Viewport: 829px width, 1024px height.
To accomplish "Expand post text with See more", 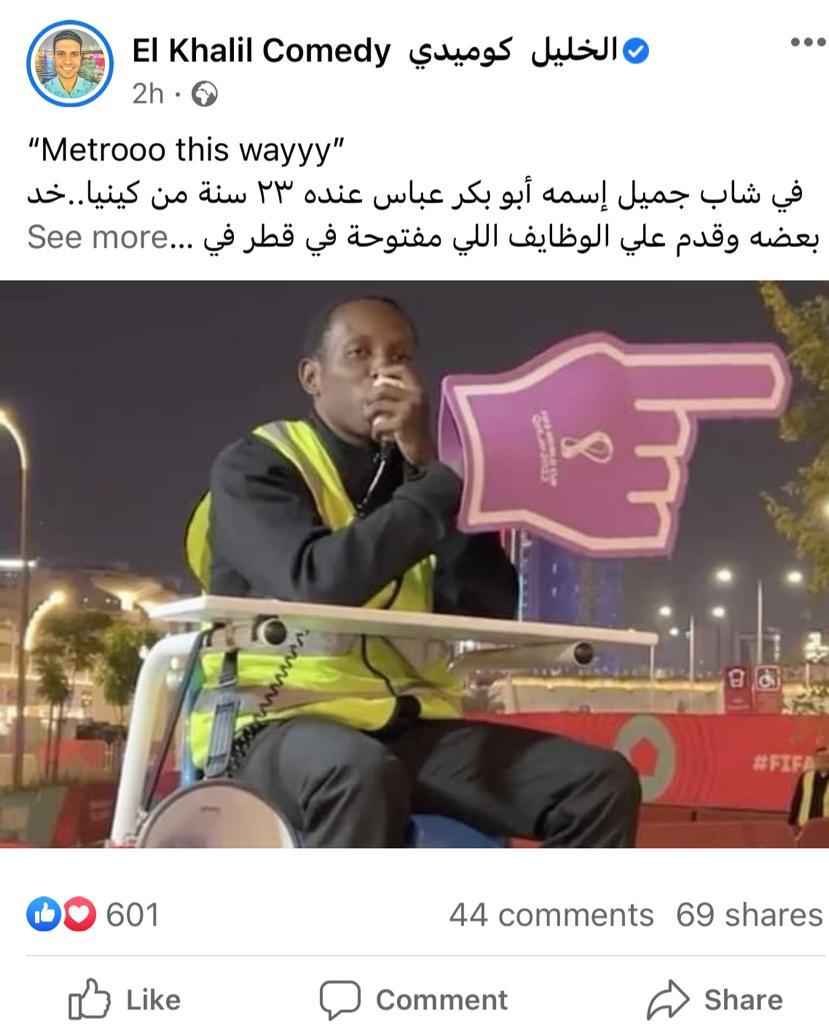I will [98, 237].
